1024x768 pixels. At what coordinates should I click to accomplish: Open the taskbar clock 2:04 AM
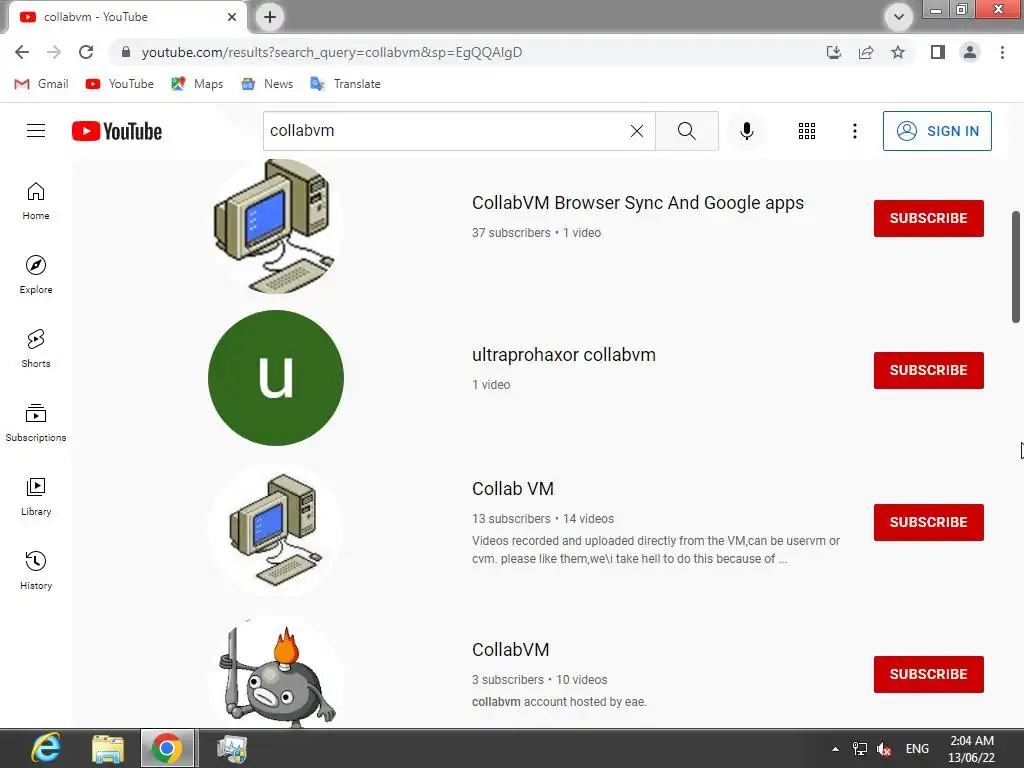pos(972,749)
